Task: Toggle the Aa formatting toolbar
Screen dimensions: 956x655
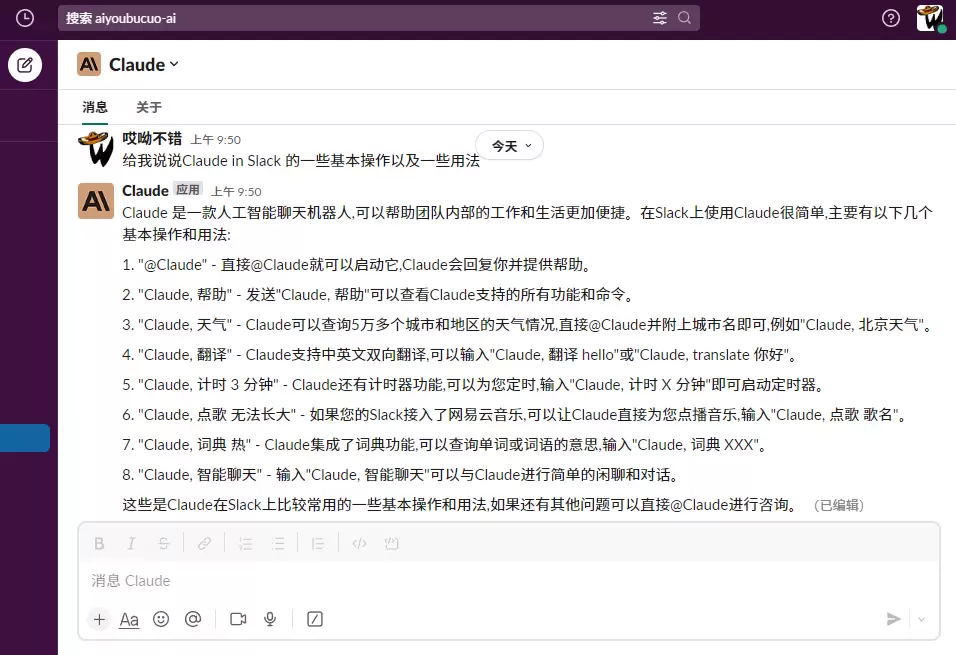Action: (x=129, y=620)
